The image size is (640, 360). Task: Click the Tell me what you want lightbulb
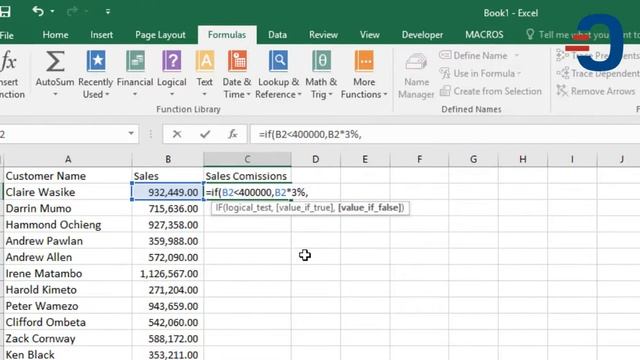point(530,34)
